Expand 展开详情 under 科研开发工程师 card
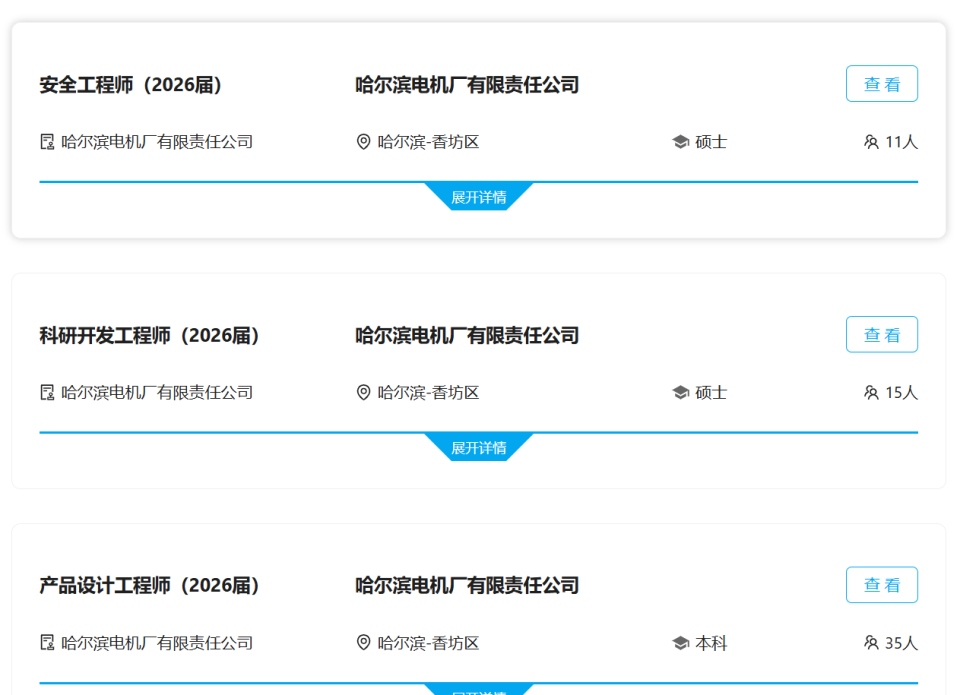Screen dimensions: 960x695 479,447
